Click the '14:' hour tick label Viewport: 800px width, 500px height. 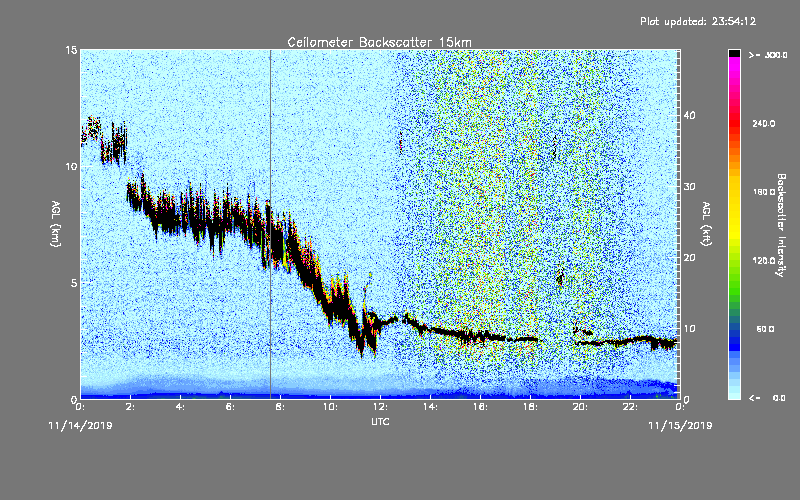431,407
